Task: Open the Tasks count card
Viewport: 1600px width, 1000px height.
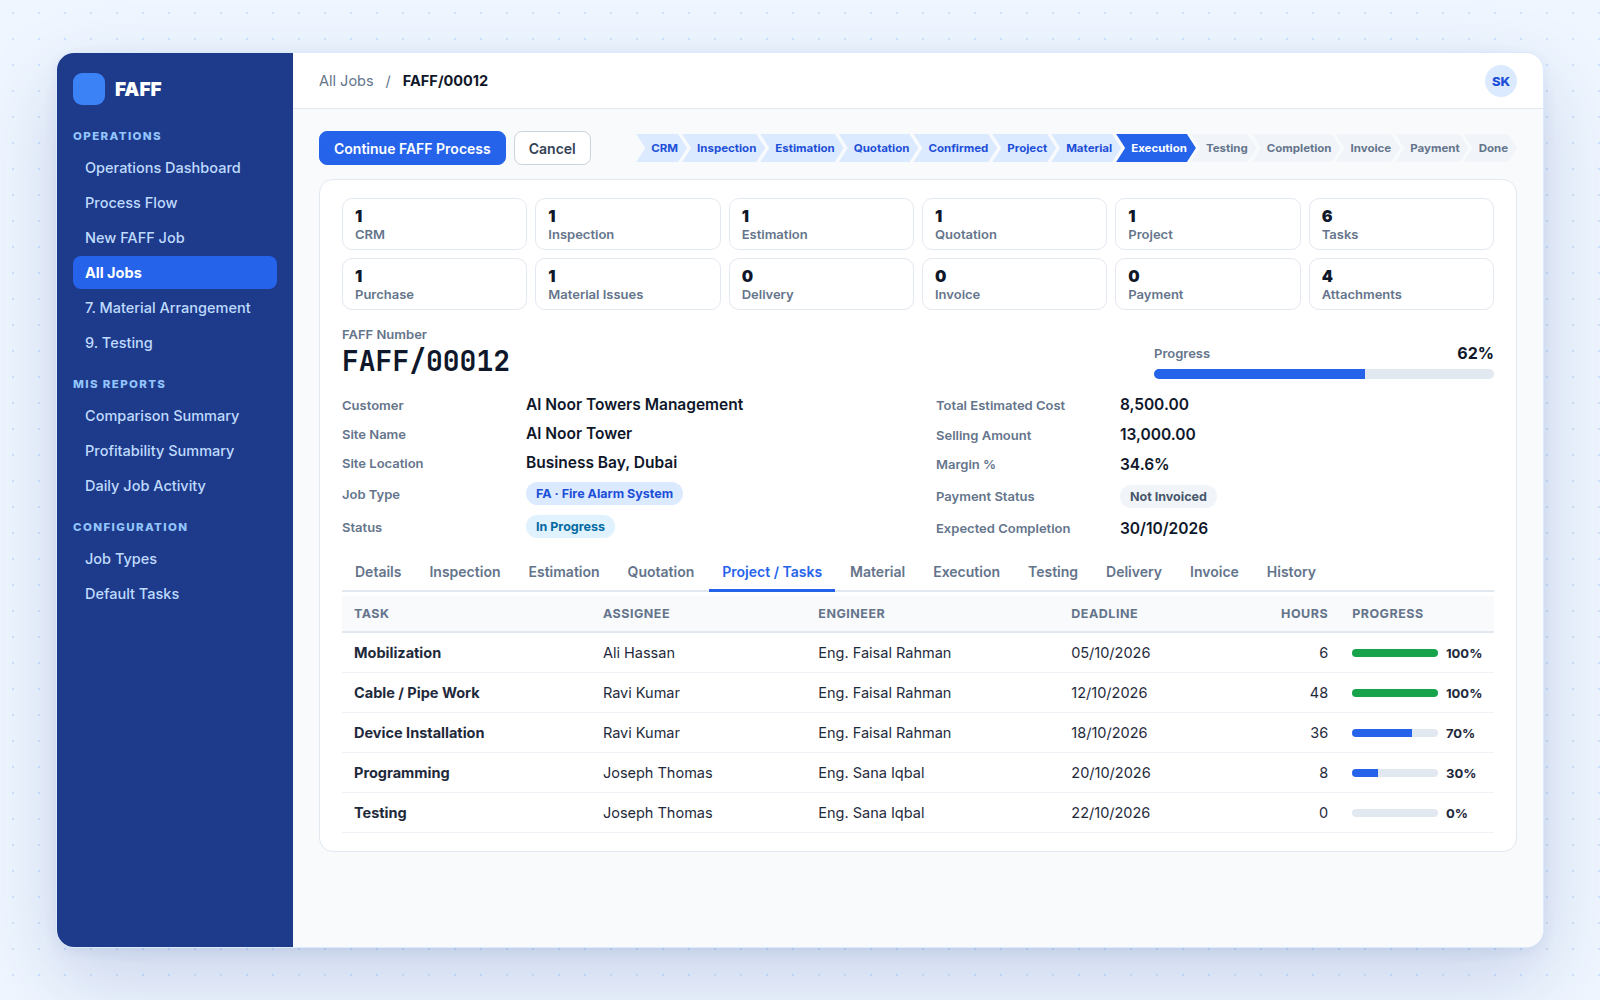Action: click(1401, 224)
